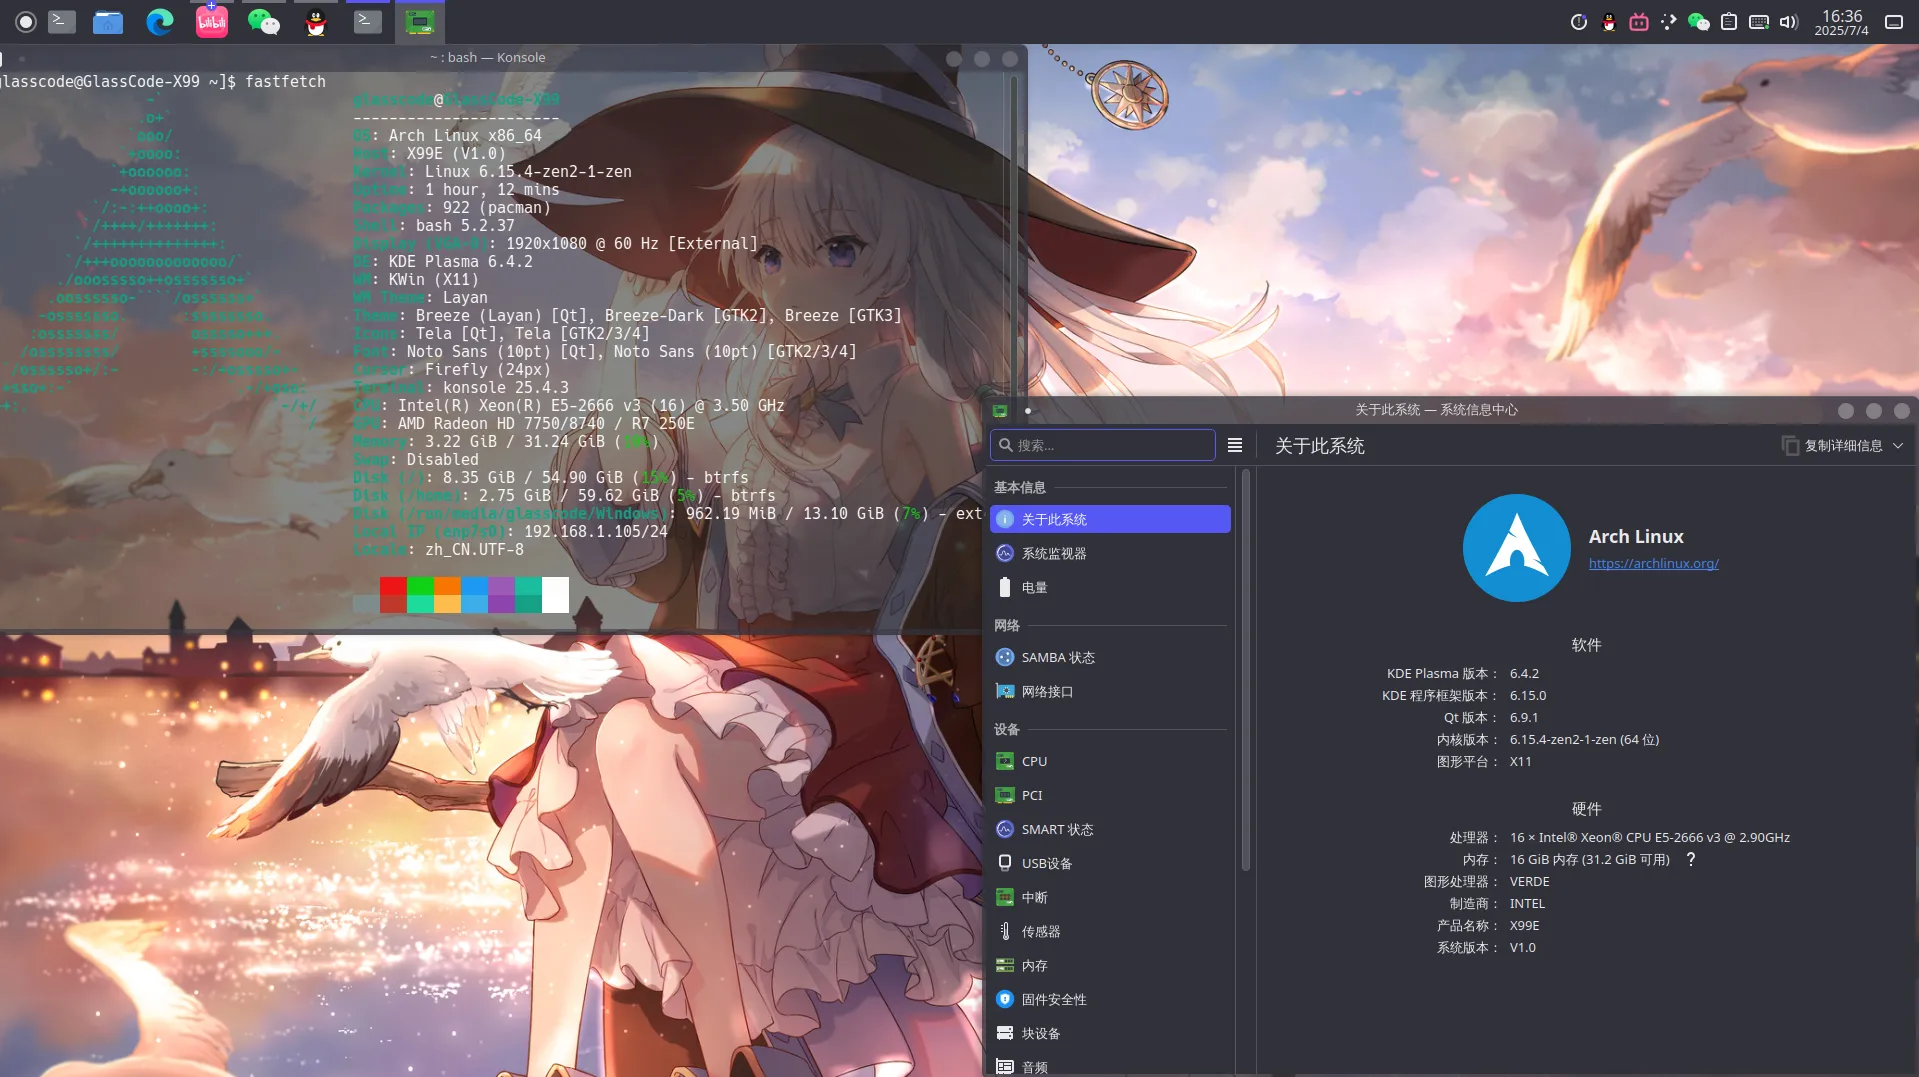
Task: Click the Arch Linux logo
Action: point(1516,548)
